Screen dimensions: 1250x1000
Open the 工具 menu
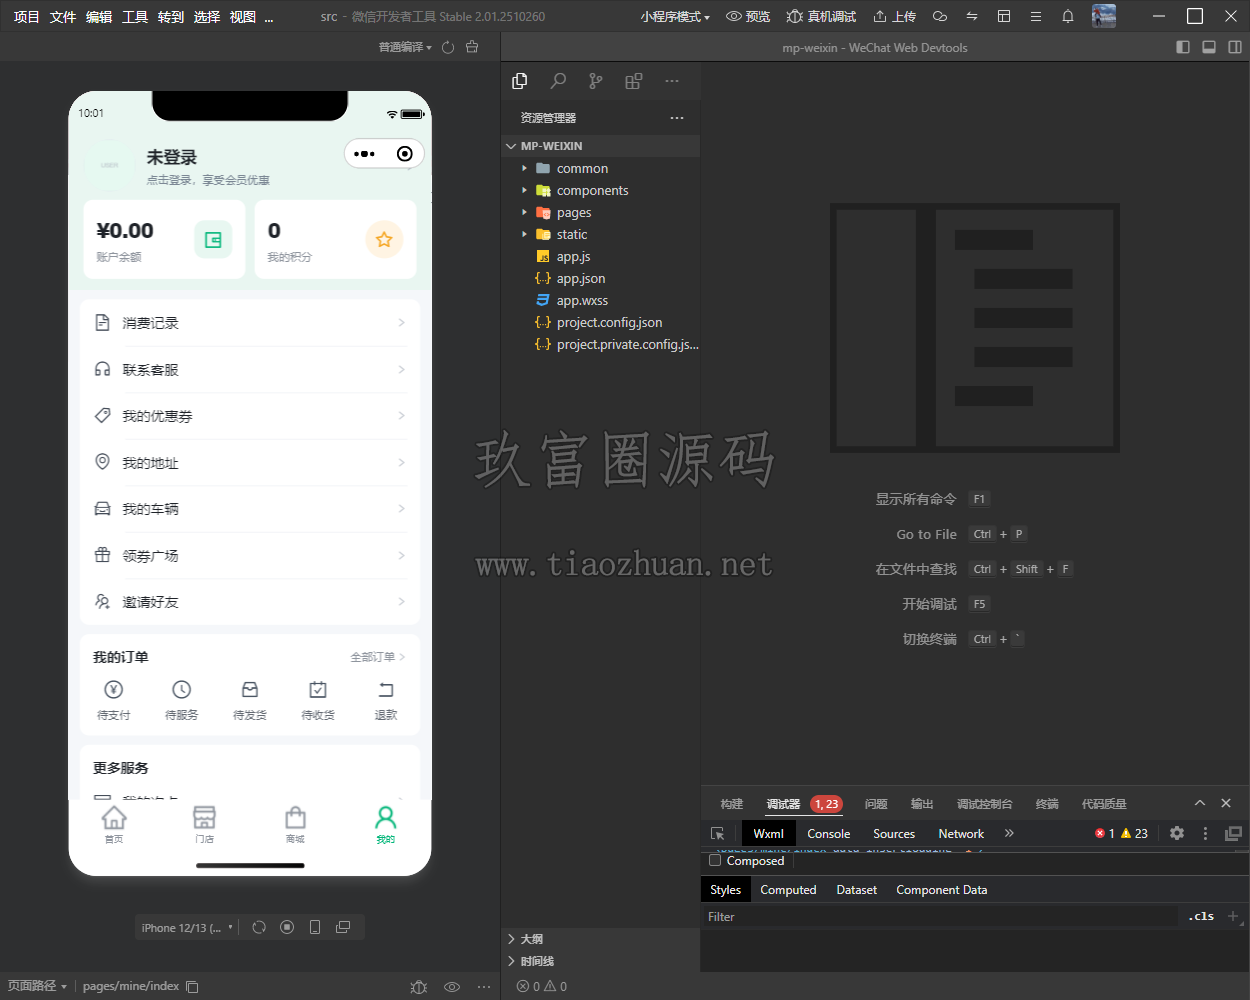(135, 16)
